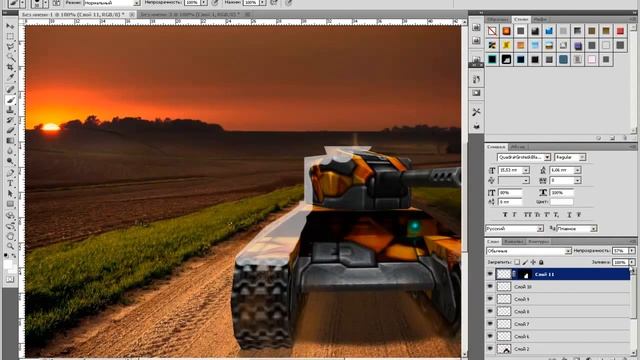Viewport: 640px width, 360px height.
Task: Toggle visibility of Слой 2
Action: (490, 349)
